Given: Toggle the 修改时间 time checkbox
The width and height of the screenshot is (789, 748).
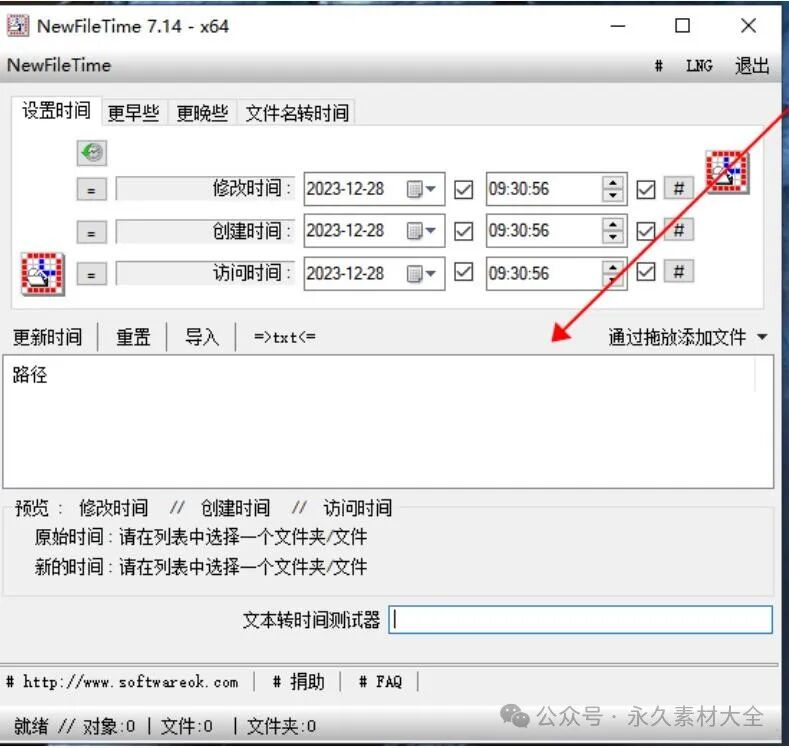Looking at the screenshot, I should click(x=646, y=190).
